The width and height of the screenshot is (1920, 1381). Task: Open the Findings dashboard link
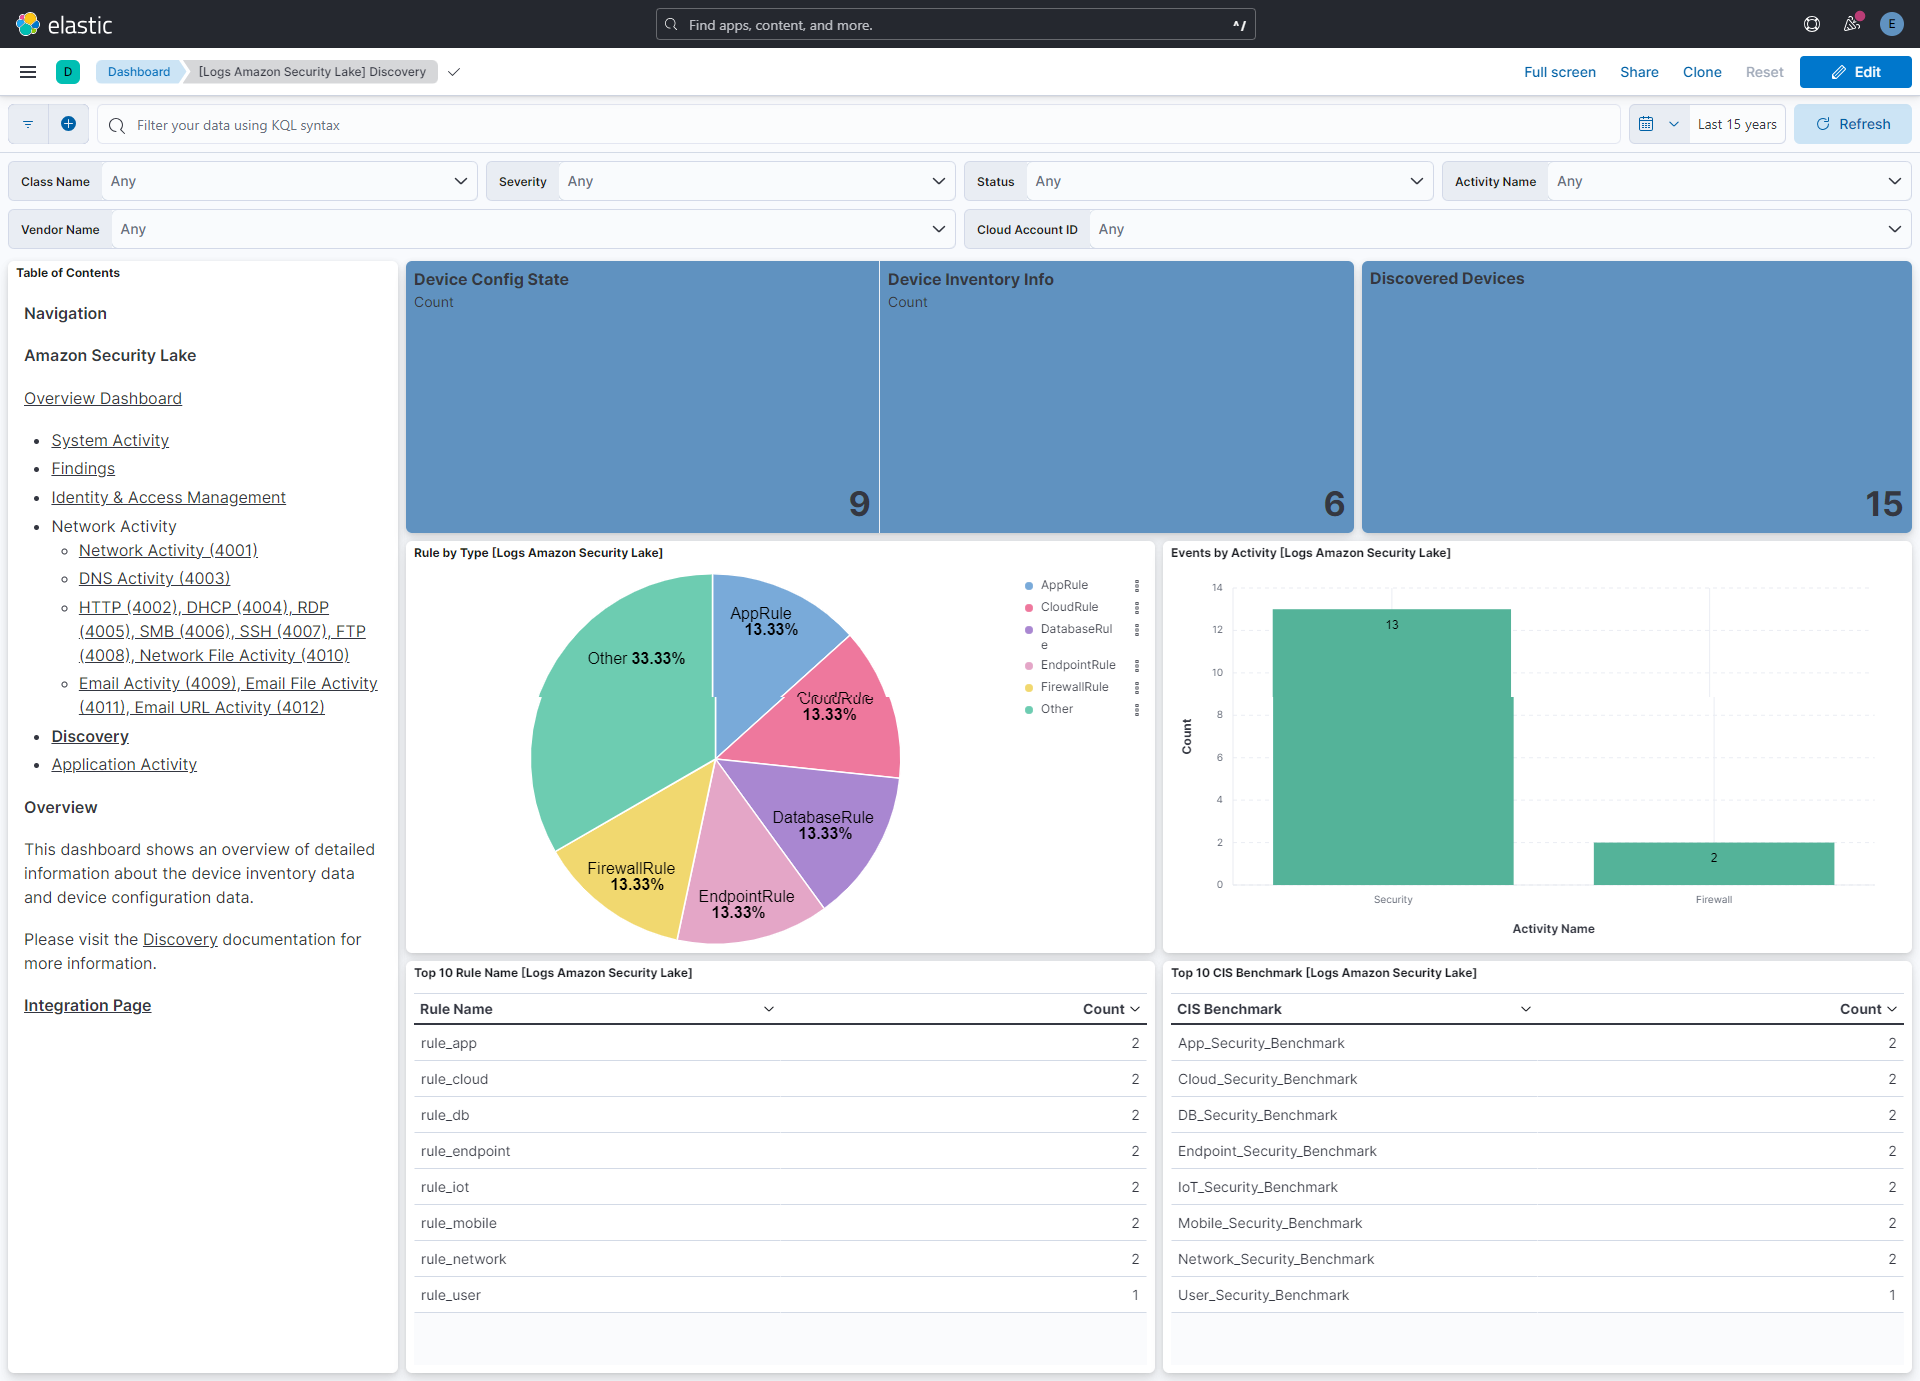pyautogui.click(x=83, y=468)
